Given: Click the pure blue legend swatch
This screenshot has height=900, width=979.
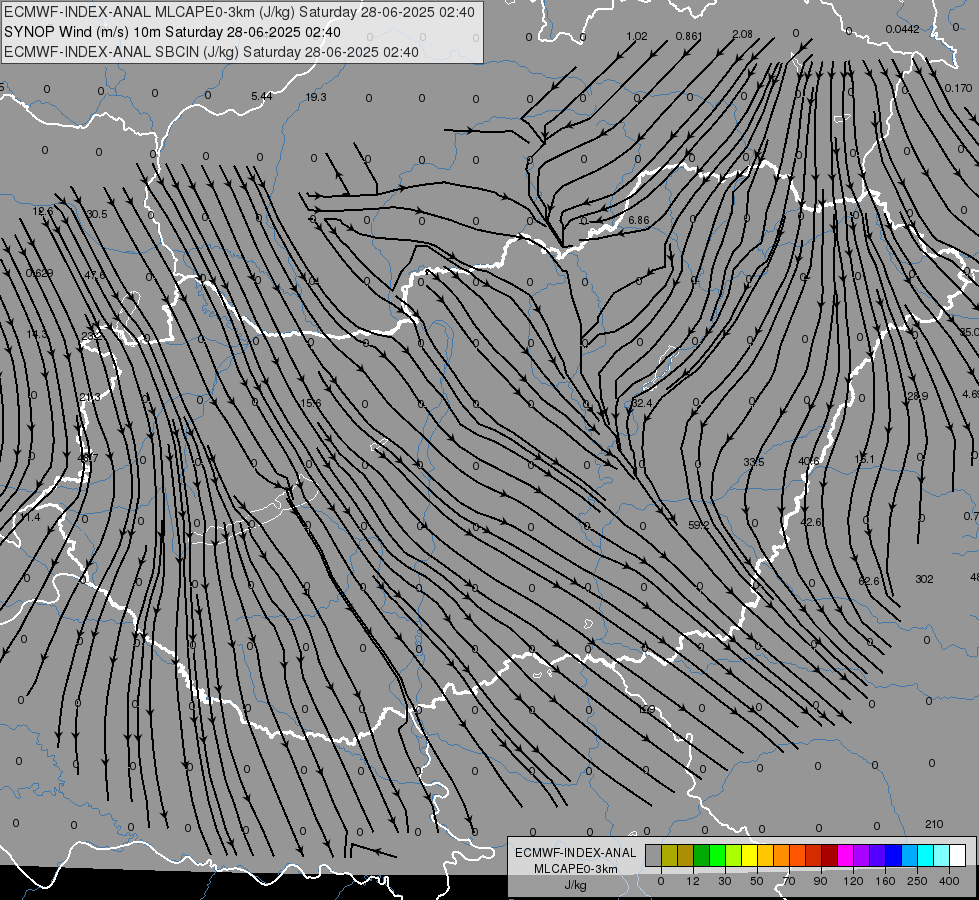Looking at the screenshot, I should click(893, 855).
